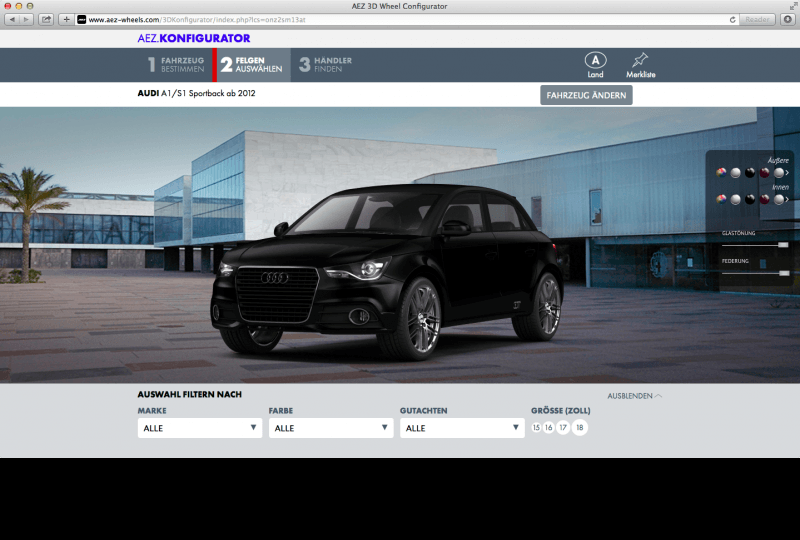800x540 pixels.
Task: Choose the rightmost white inner paint sphere
Action: coord(779,199)
